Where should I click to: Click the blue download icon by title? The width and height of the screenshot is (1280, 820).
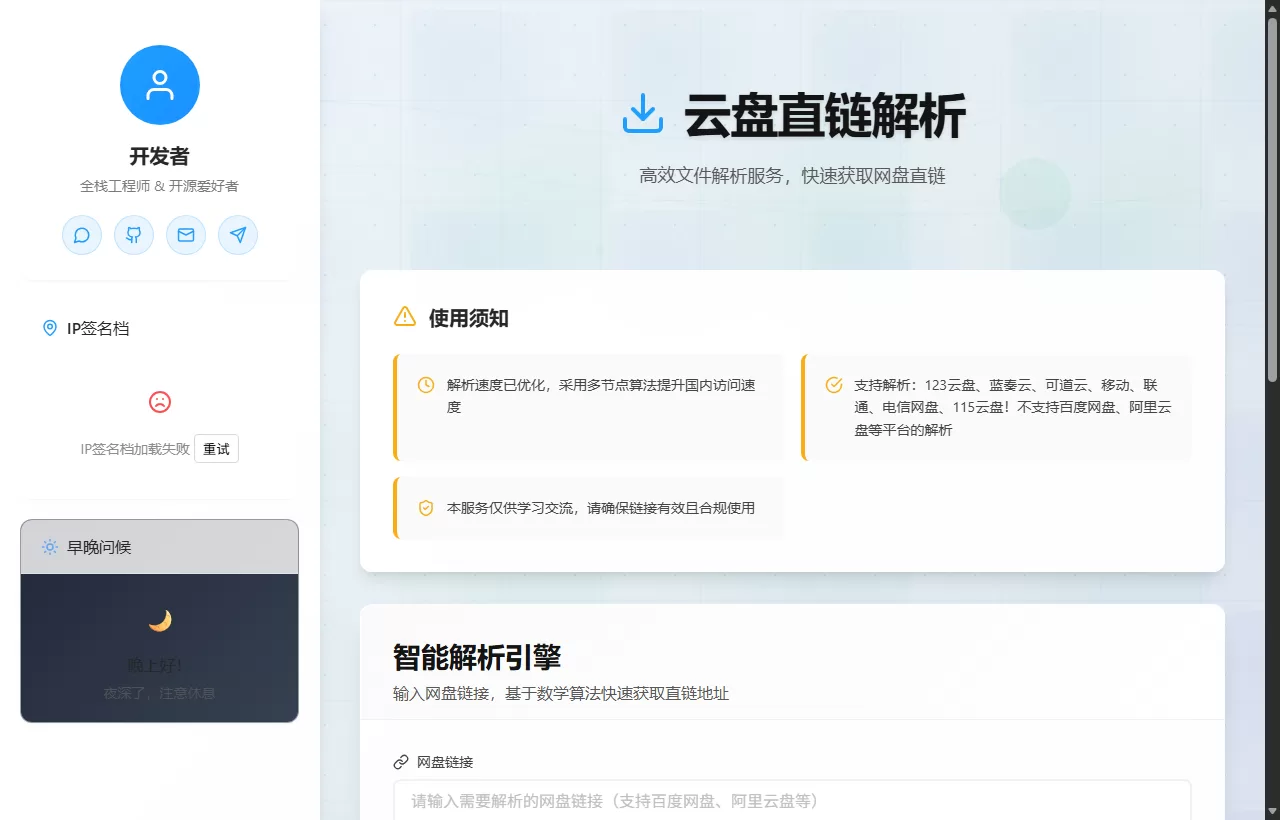click(643, 113)
